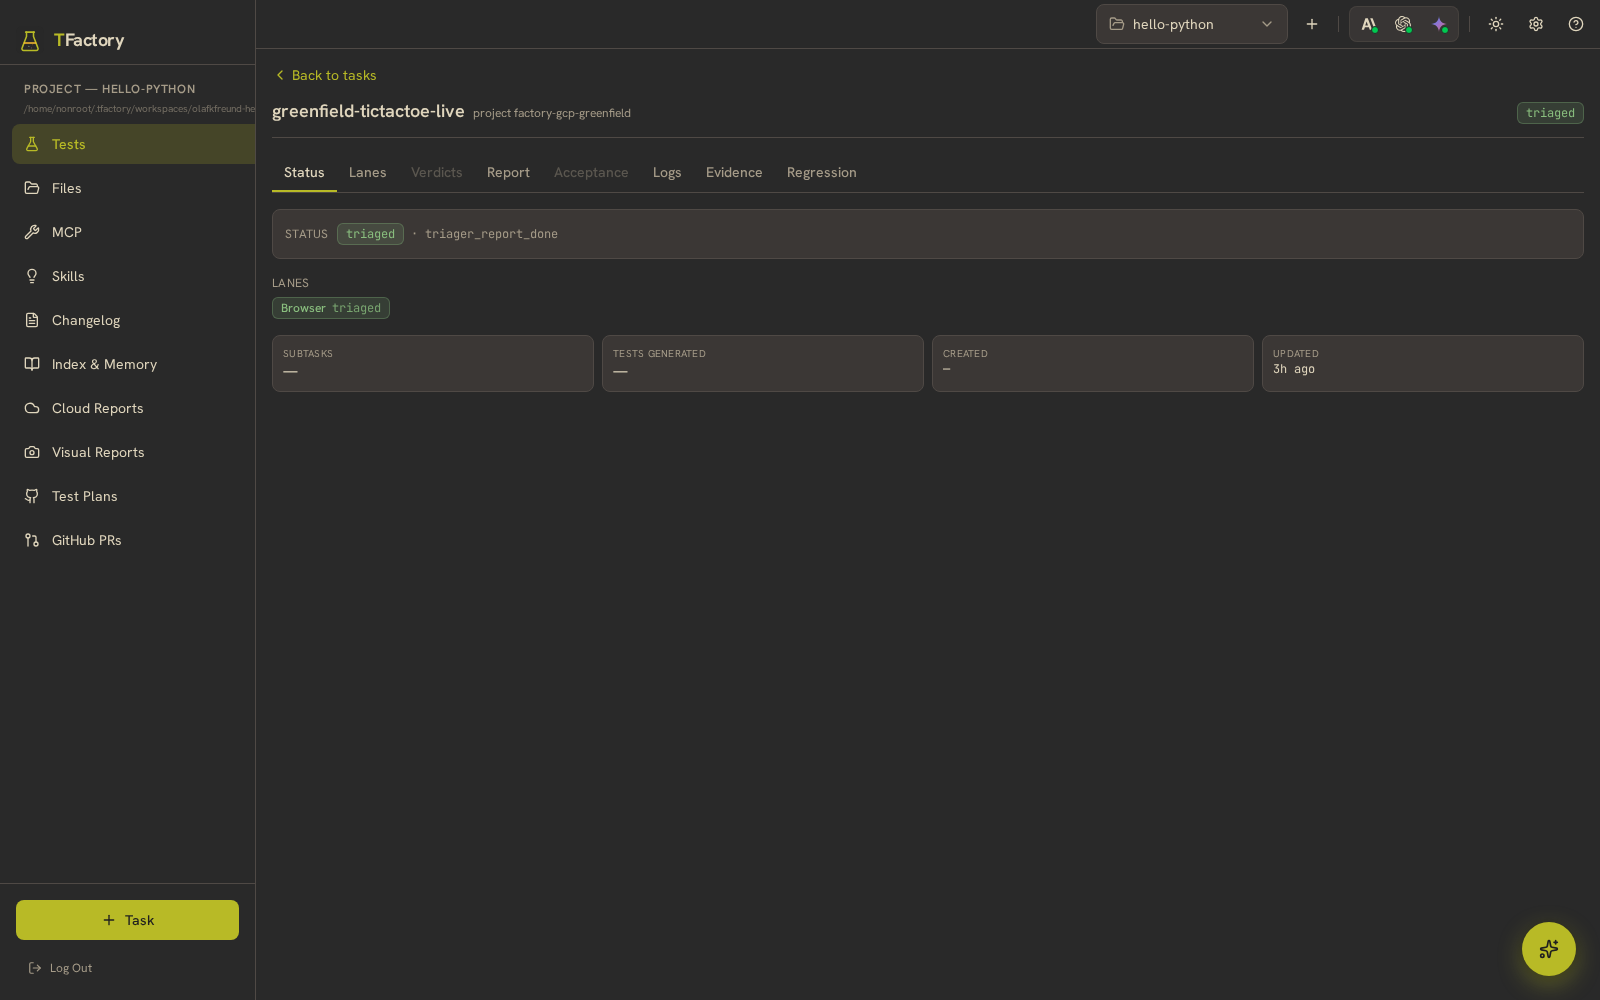This screenshot has width=1600, height=1000.
Task: Open settings gear icon
Action: [x=1536, y=24]
